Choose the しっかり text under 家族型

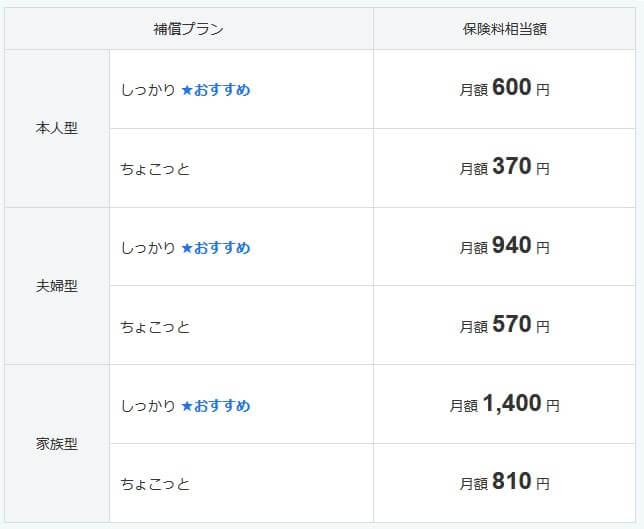[148, 406]
